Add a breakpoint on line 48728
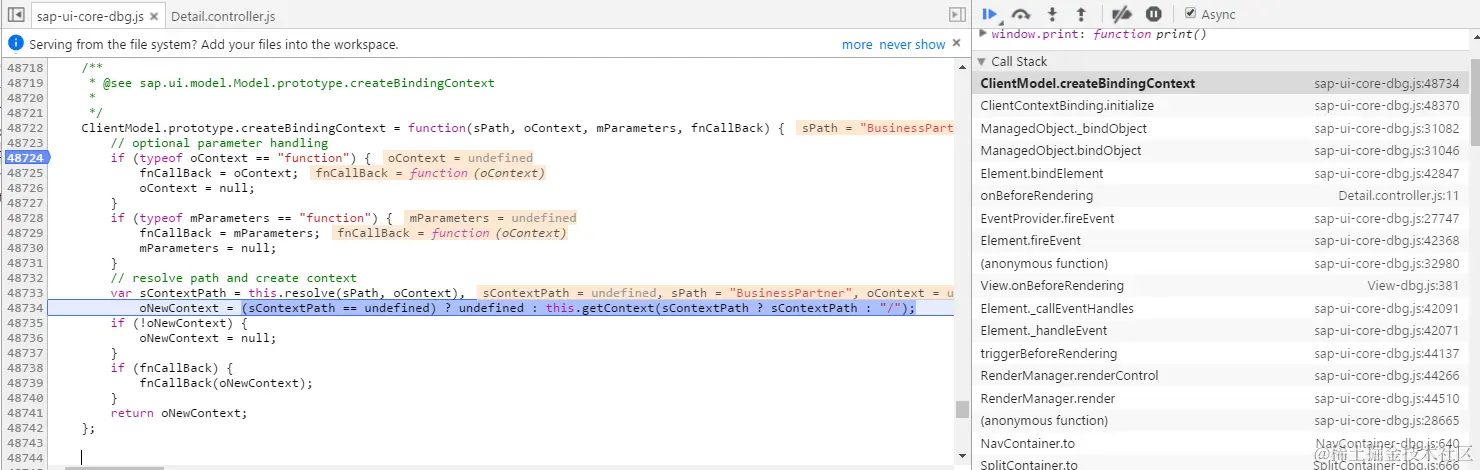The width and height of the screenshot is (1480, 470). click(x=25, y=218)
